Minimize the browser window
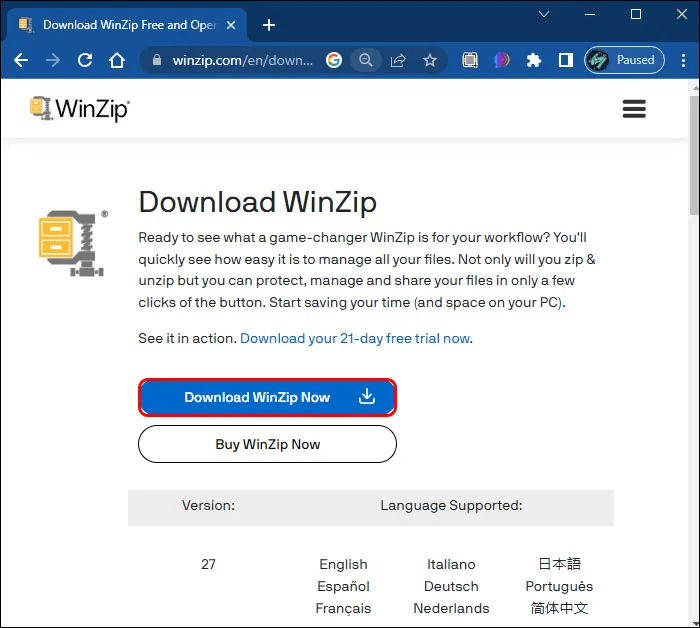The width and height of the screenshot is (700, 628). tap(590, 14)
